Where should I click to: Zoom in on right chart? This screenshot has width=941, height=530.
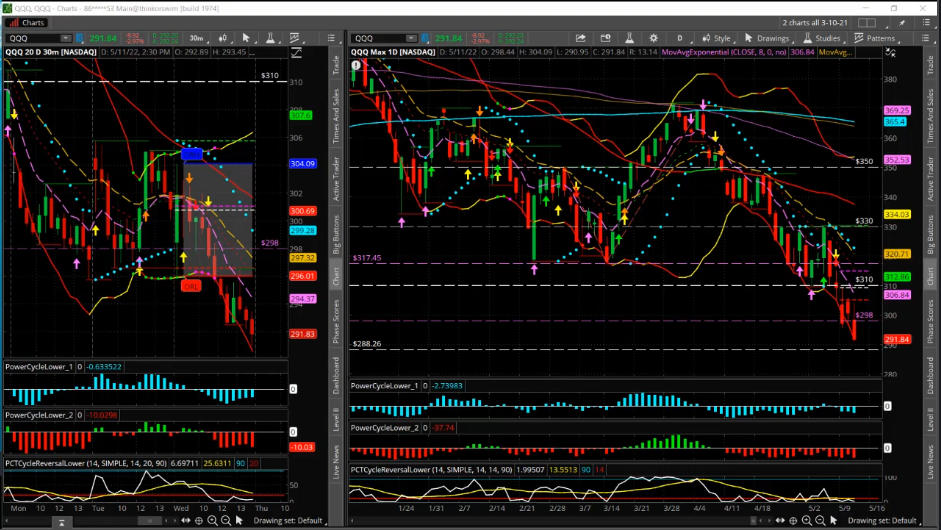[x=807, y=520]
